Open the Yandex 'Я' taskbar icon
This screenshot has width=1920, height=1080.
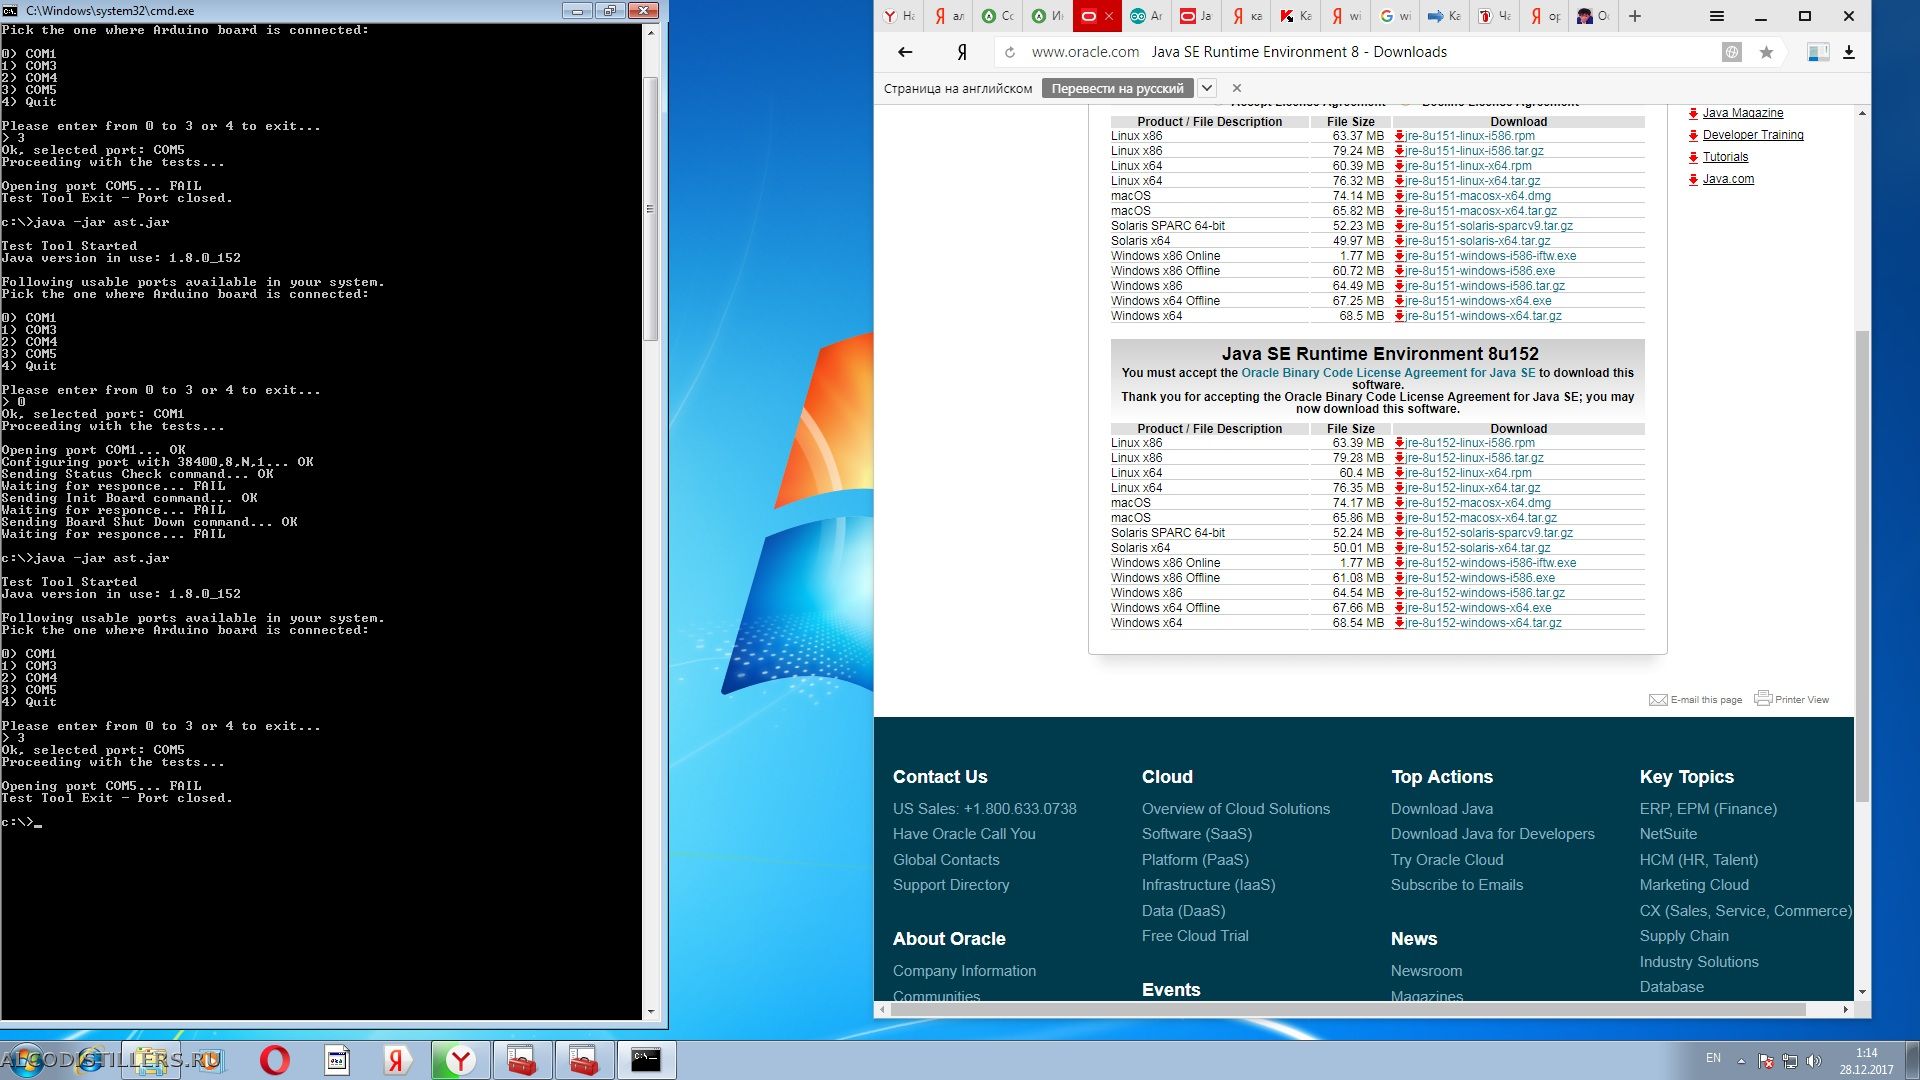[x=397, y=1060]
